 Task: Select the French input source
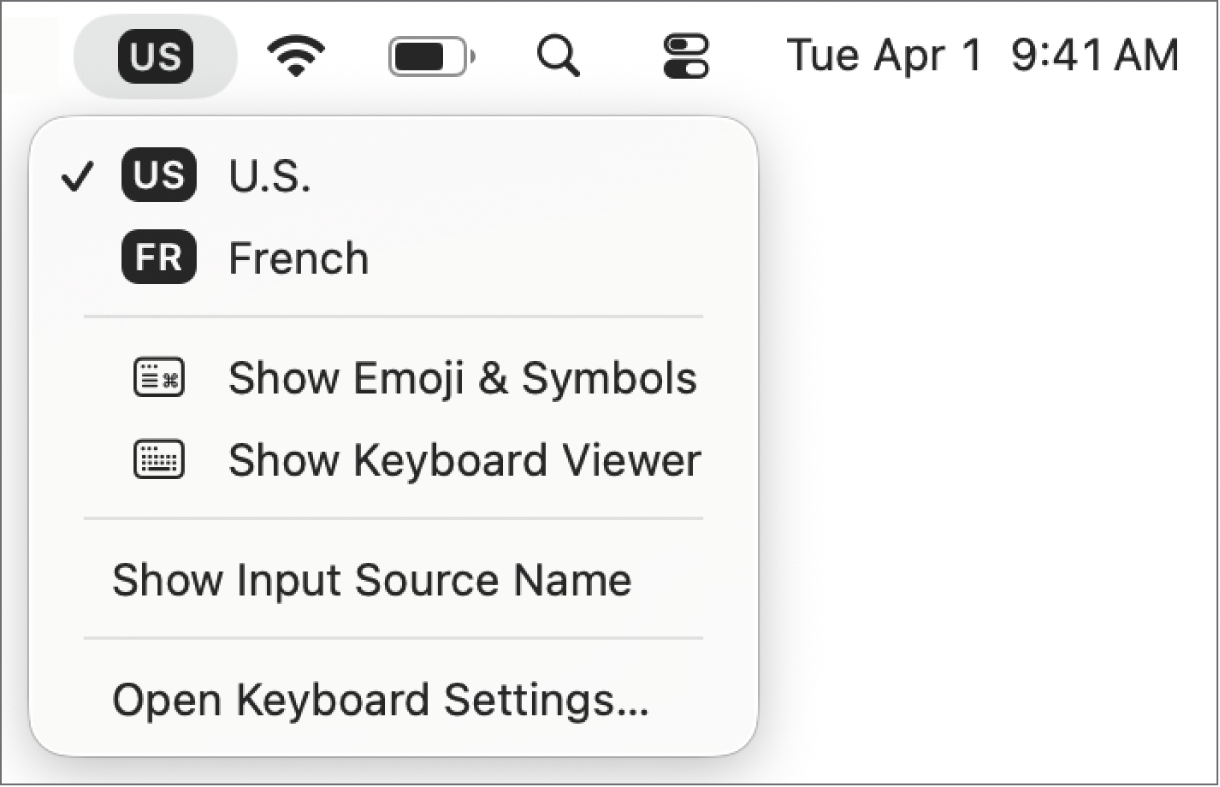pyautogui.click(x=299, y=258)
